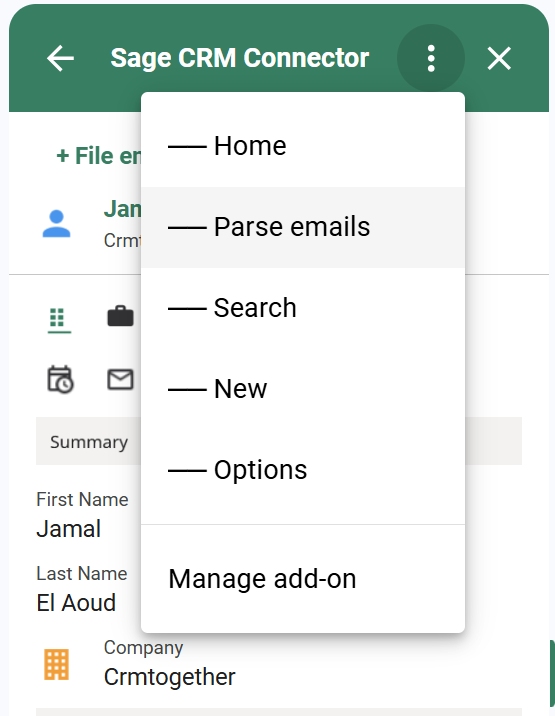Click the + File email link
Viewport: 555px width, 716px height.
click(x=99, y=156)
